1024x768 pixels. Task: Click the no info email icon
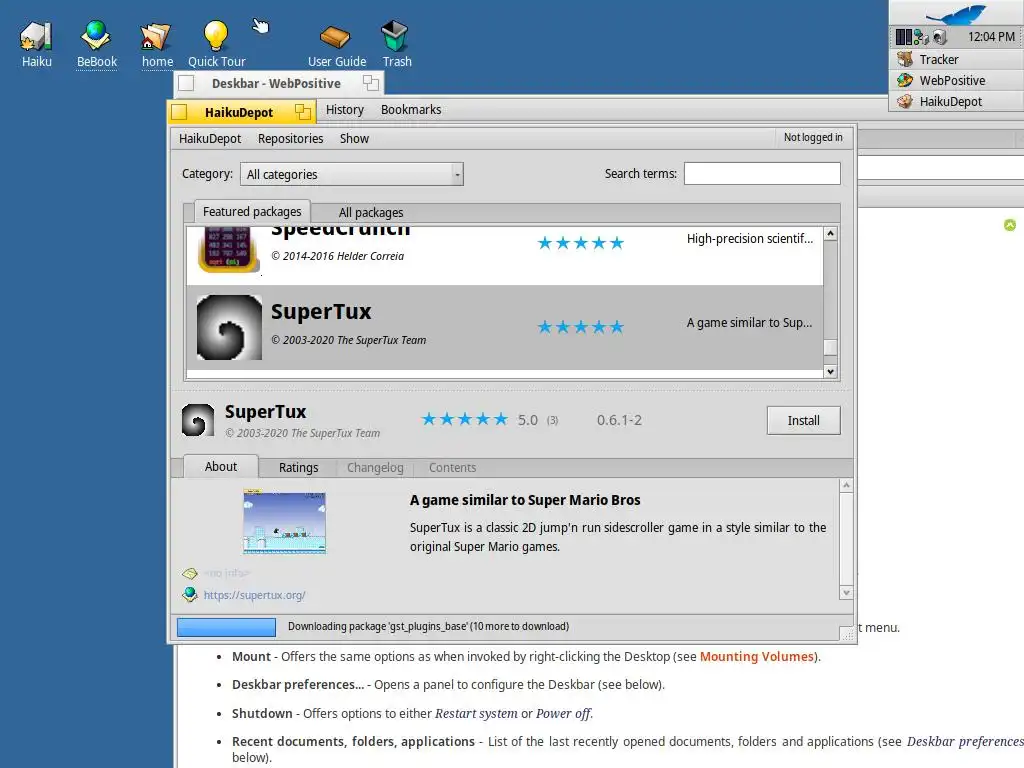(x=190, y=573)
